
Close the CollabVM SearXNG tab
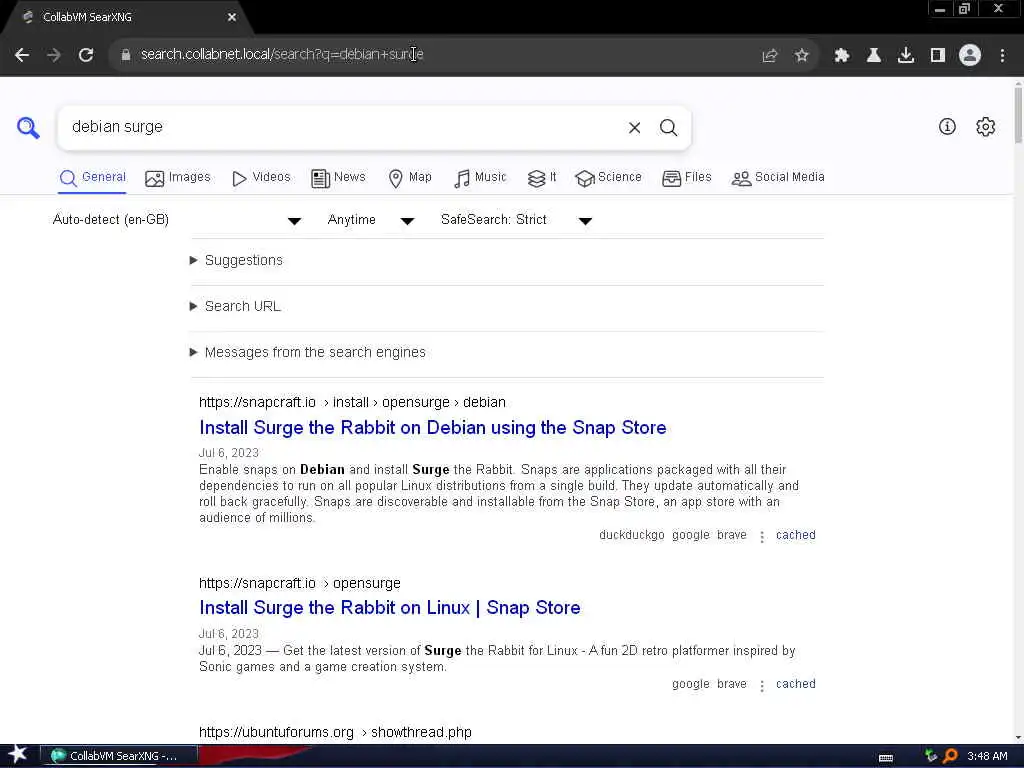tap(232, 18)
